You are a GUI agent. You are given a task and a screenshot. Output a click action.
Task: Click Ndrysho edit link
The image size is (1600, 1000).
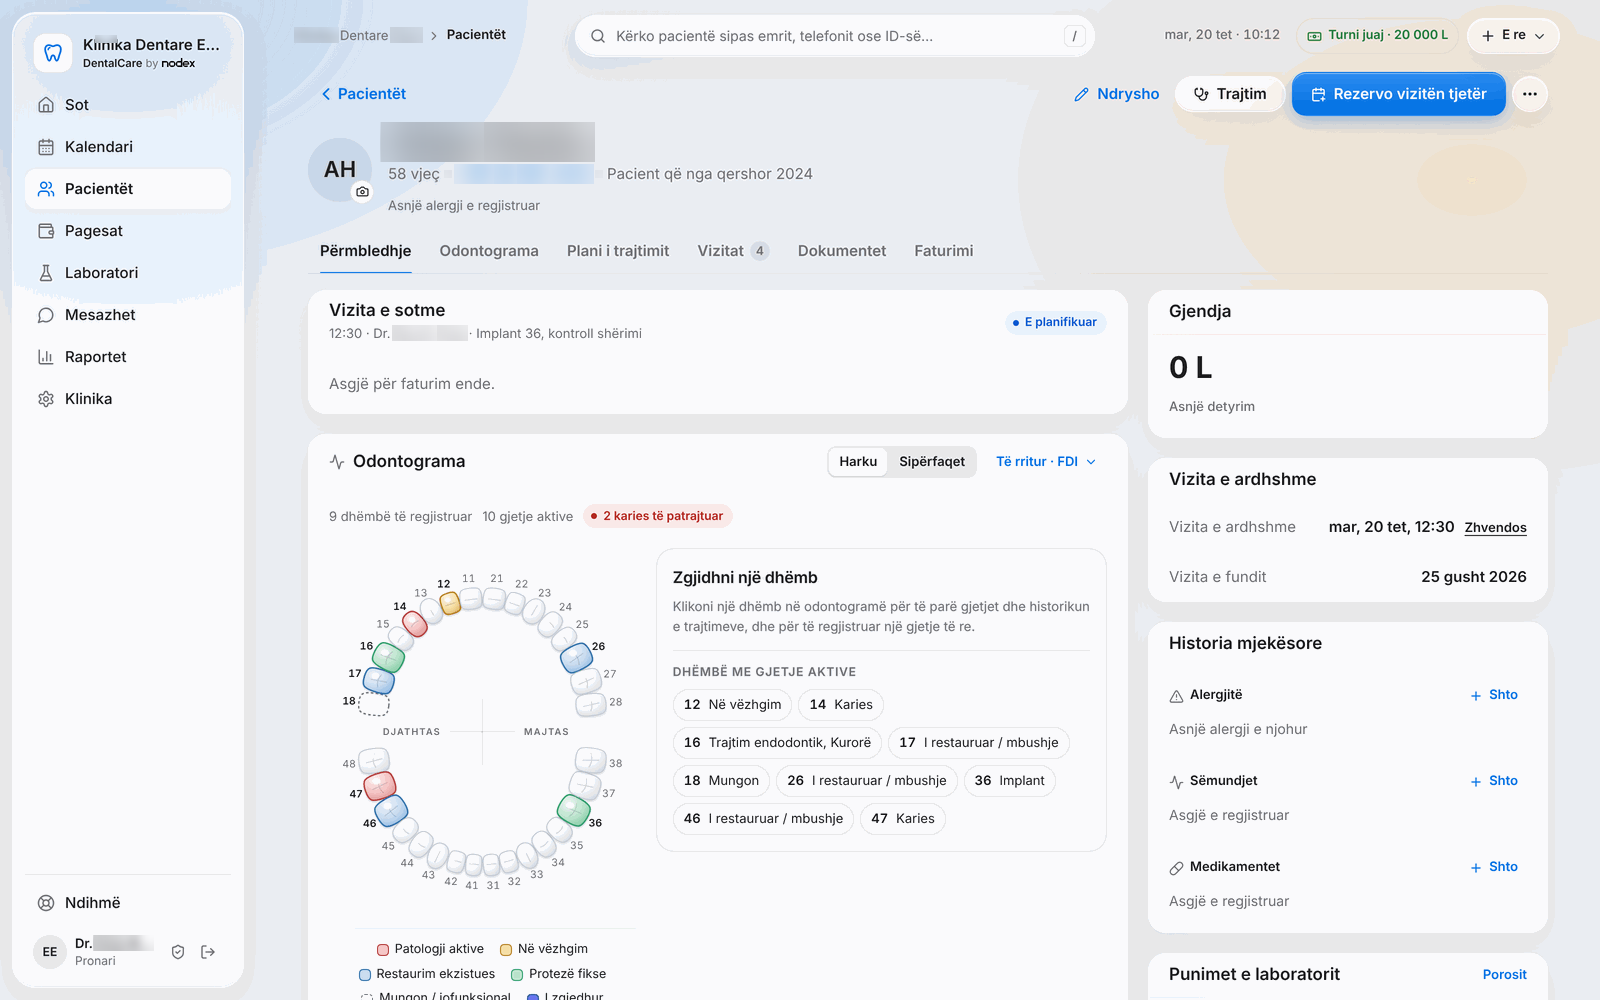pyautogui.click(x=1116, y=94)
